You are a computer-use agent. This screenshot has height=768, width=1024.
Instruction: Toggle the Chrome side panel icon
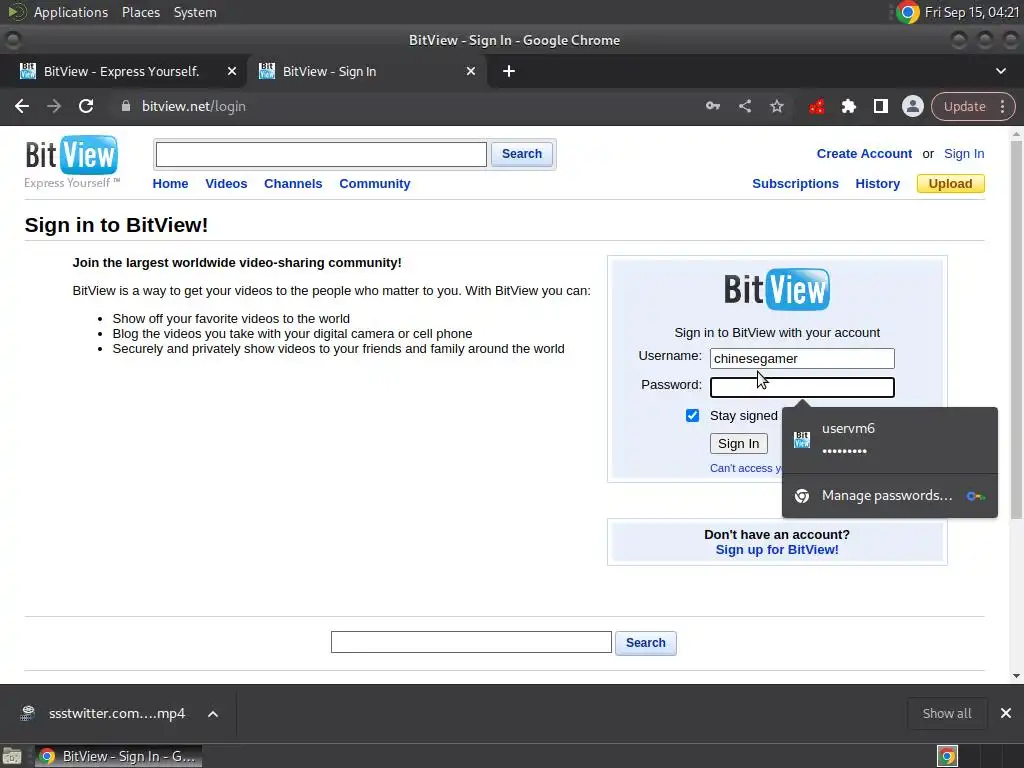pos(880,106)
